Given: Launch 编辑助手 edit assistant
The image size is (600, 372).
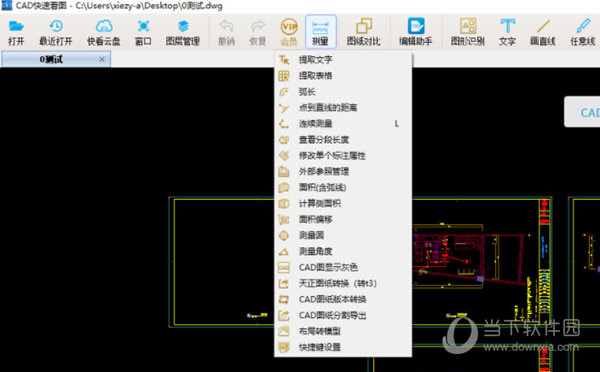Looking at the screenshot, I should pyautogui.click(x=416, y=33).
